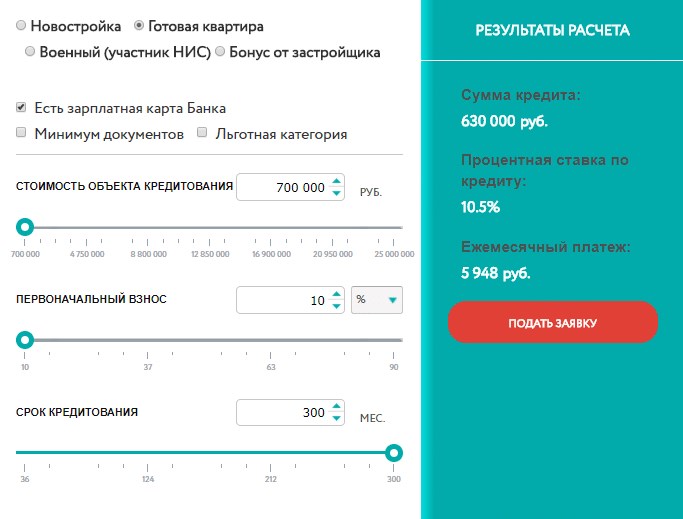Increase down payment with up arrow
The height and width of the screenshot is (519, 683).
336,294
